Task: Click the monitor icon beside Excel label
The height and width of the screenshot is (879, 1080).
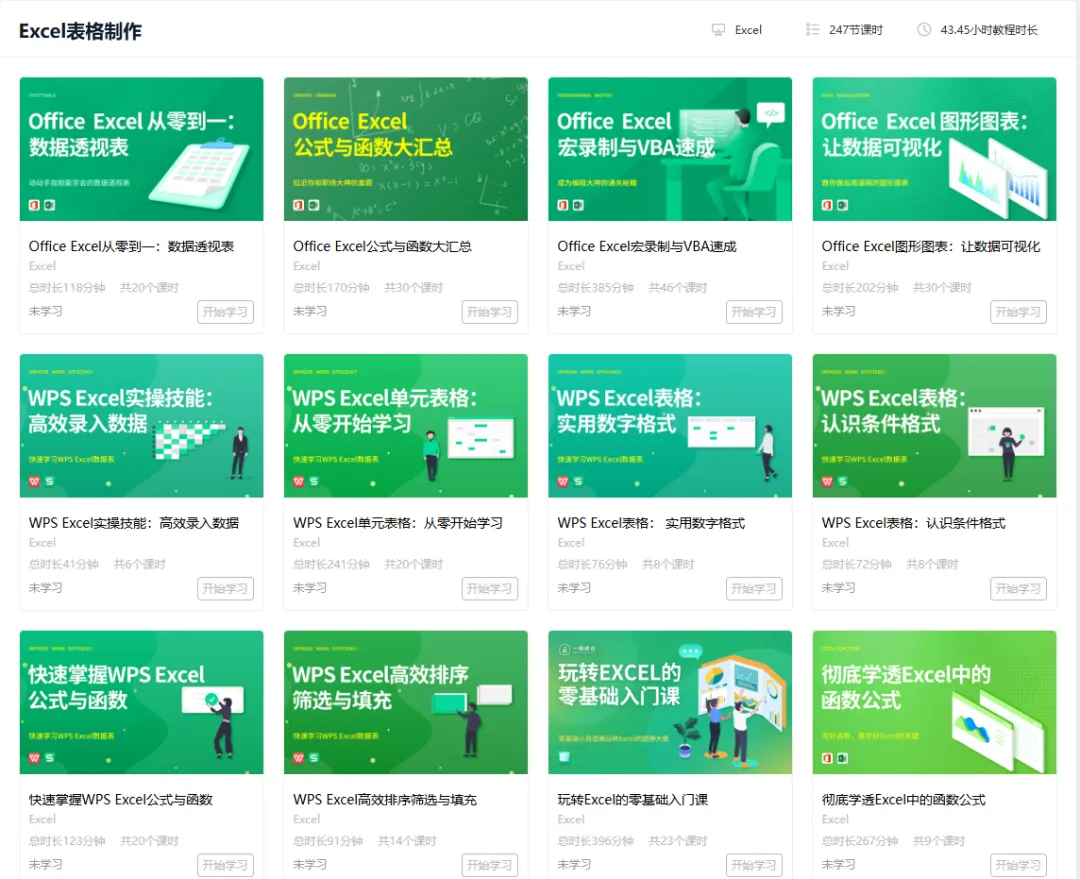Action: pos(718,30)
